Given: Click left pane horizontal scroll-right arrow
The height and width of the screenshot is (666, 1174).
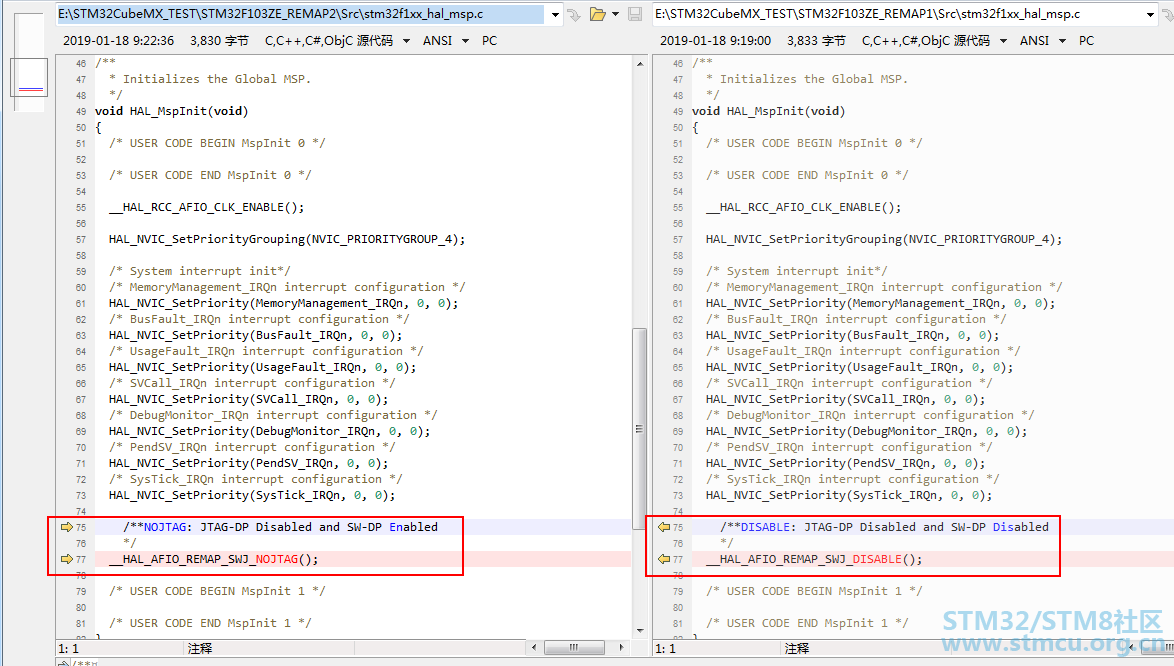Looking at the screenshot, I should (621, 647).
